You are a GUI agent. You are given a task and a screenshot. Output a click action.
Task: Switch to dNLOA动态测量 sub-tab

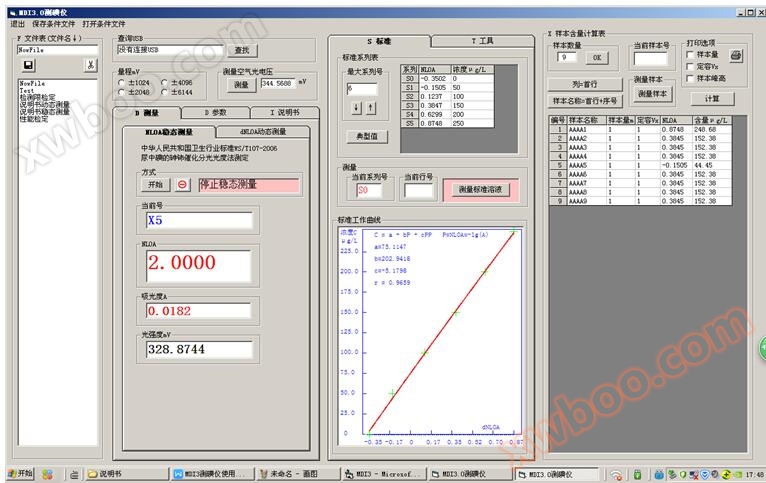[x=262, y=131]
